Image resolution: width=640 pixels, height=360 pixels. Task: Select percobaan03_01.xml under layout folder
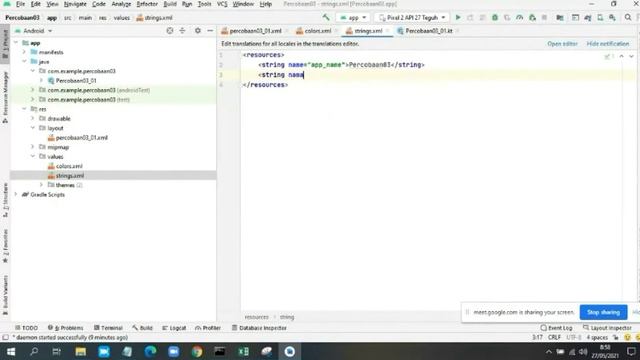(x=82, y=138)
